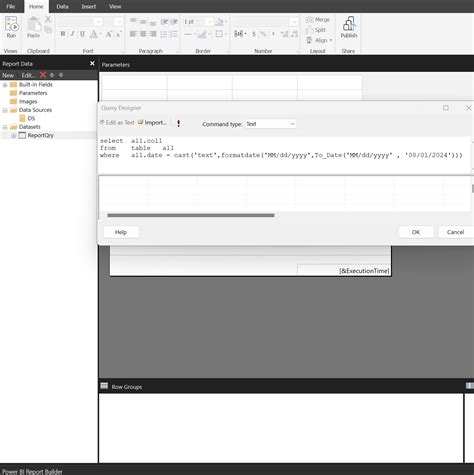Click Edit in Report Data toolbar

click(x=28, y=75)
